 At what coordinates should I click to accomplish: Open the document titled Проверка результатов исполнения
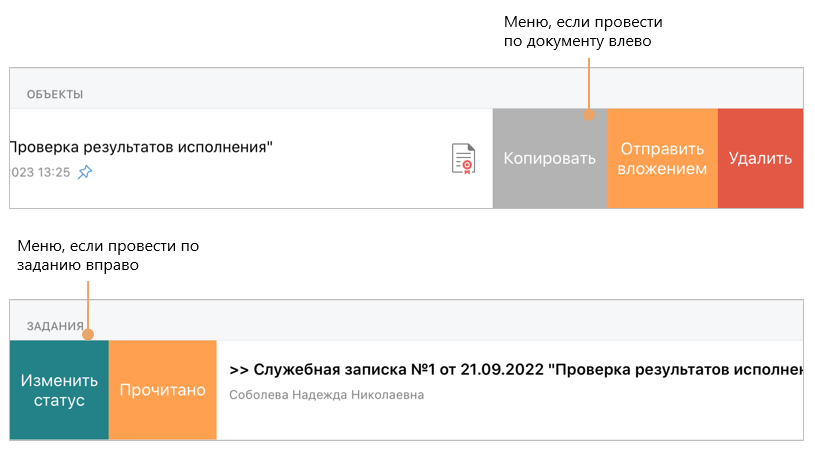click(x=140, y=147)
